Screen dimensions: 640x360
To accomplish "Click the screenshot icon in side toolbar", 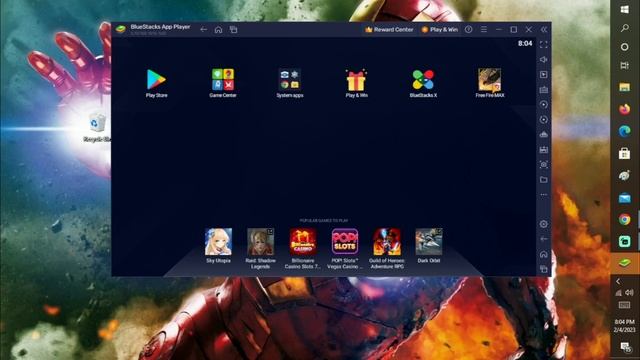I will [x=544, y=164].
